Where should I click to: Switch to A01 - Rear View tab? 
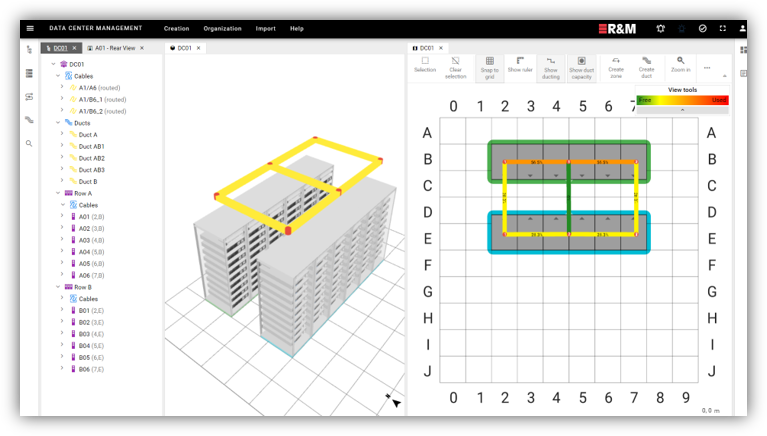[115, 48]
